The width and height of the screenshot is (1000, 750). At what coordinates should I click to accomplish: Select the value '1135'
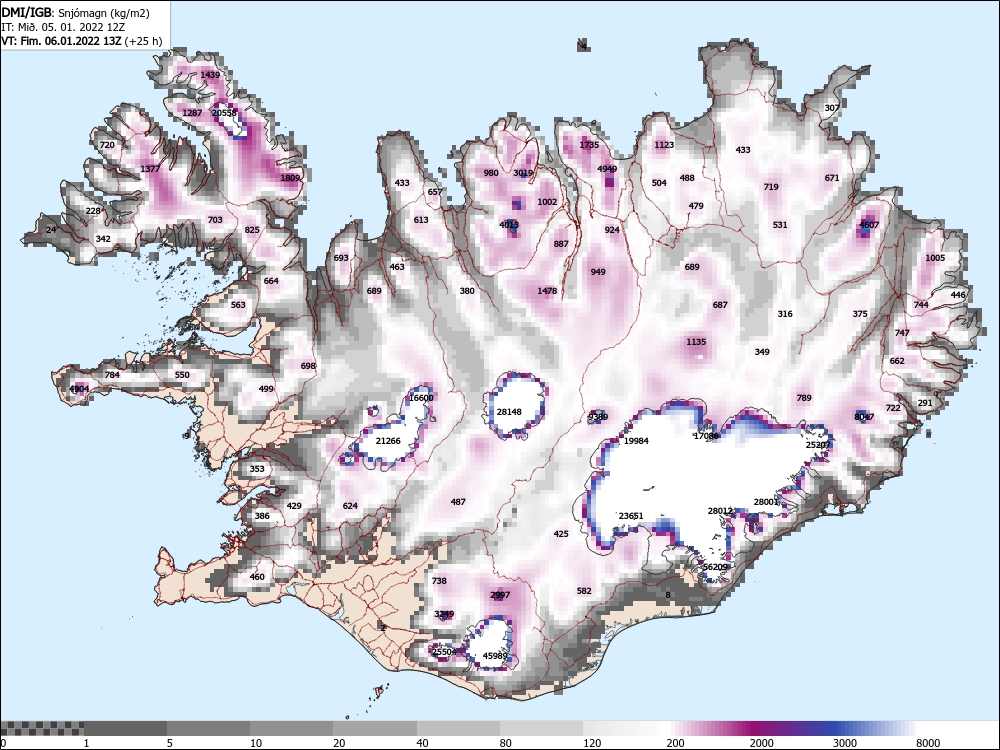click(x=696, y=342)
